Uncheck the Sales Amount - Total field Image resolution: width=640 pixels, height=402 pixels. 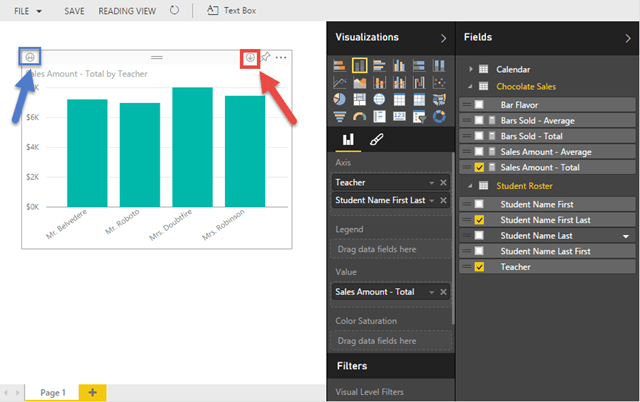pos(480,167)
